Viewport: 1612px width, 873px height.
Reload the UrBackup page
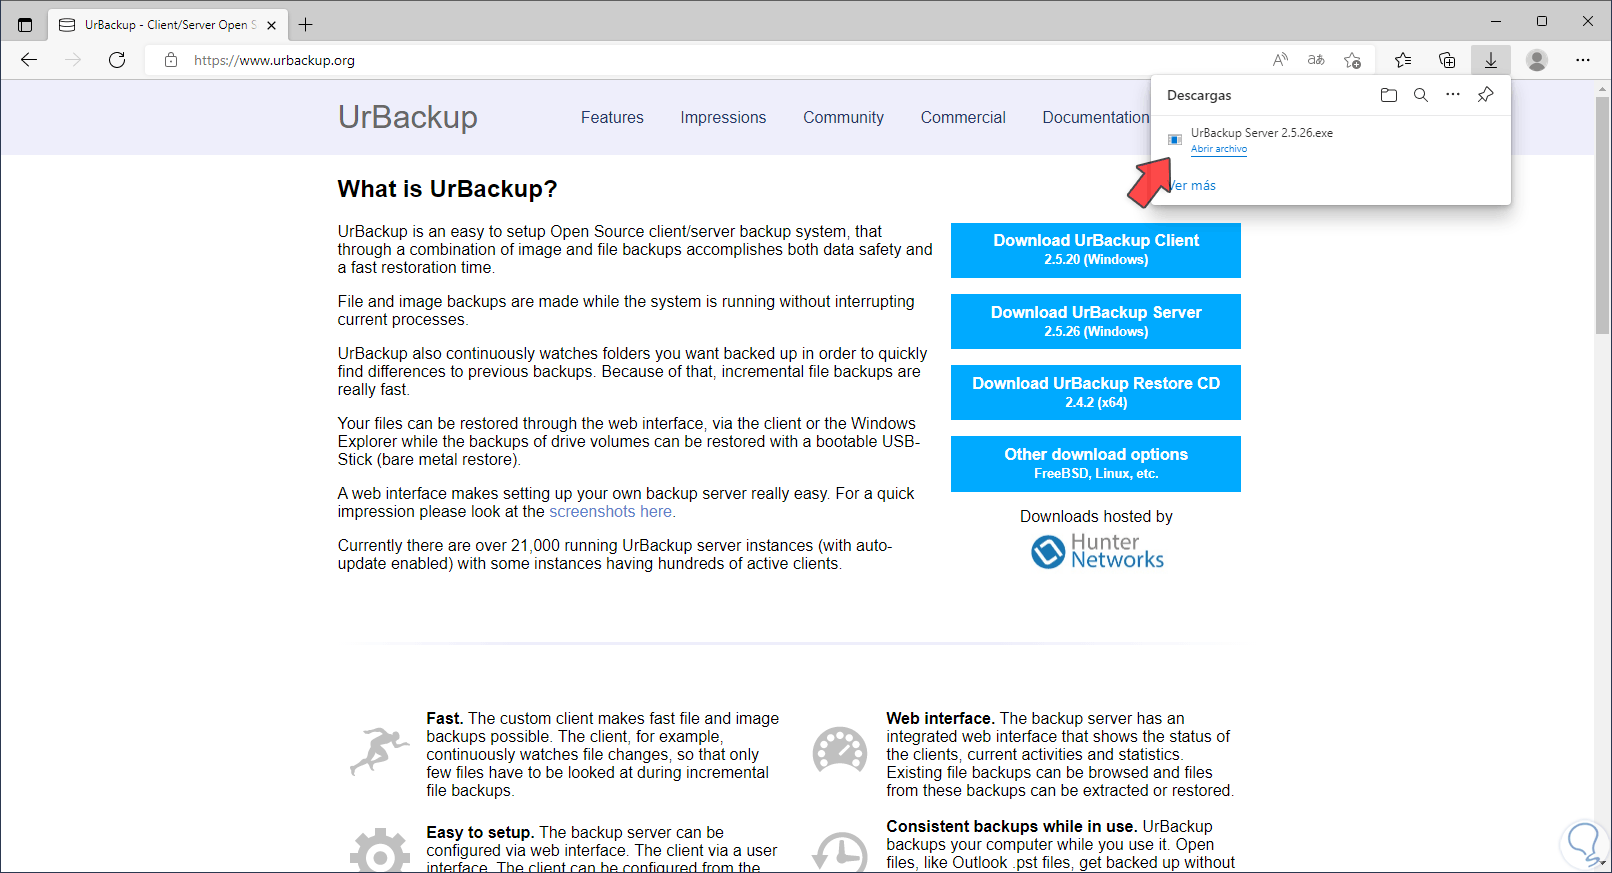(x=117, y=60)
